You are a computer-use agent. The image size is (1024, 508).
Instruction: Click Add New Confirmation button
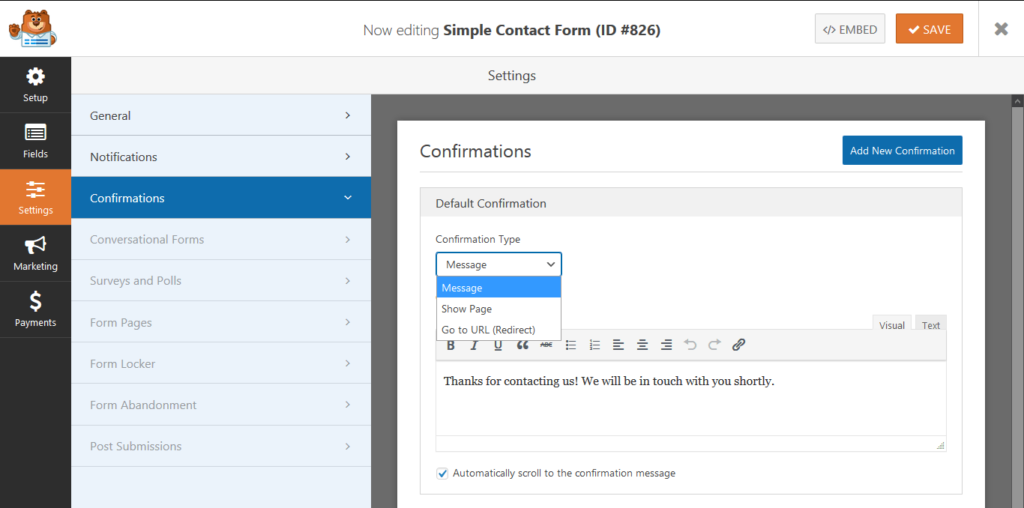click(x=902, y=150)
